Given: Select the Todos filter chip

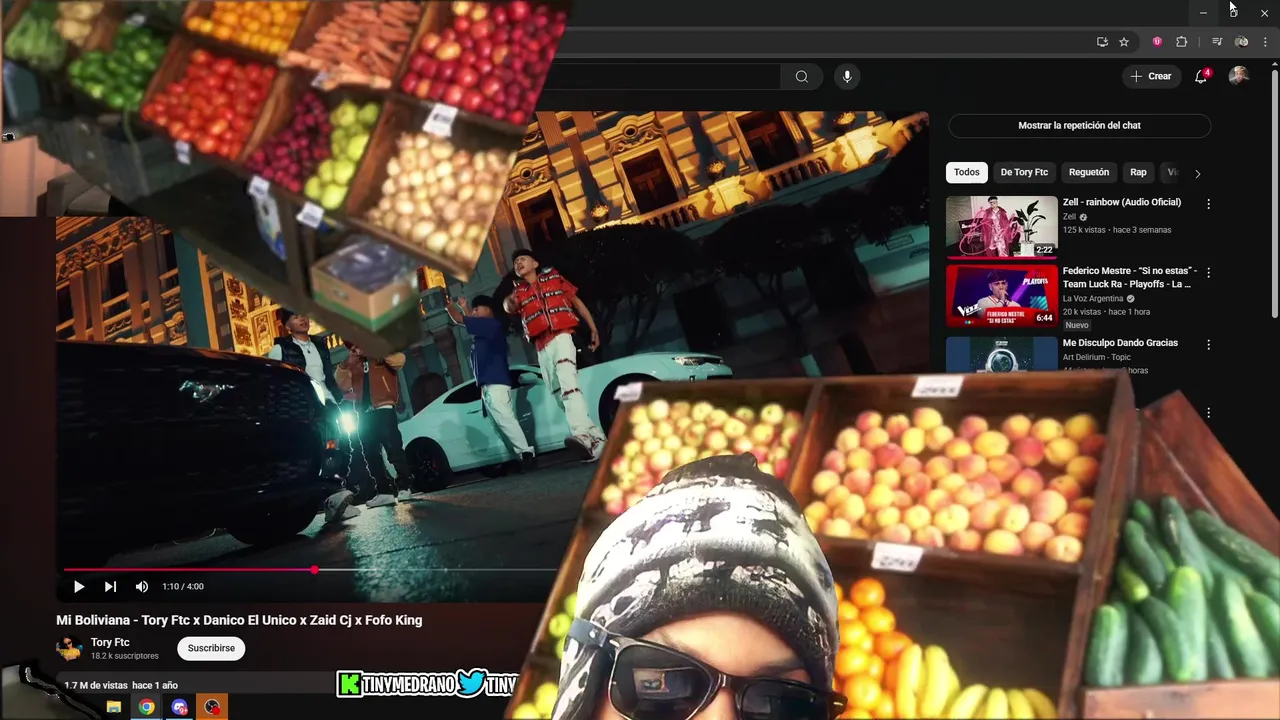Looking at the screenshot, I should [967, 172].
